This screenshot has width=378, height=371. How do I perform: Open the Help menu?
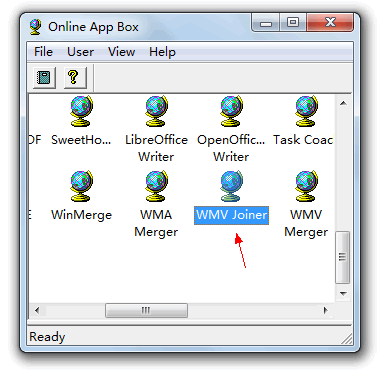click(x=162, y=52)
